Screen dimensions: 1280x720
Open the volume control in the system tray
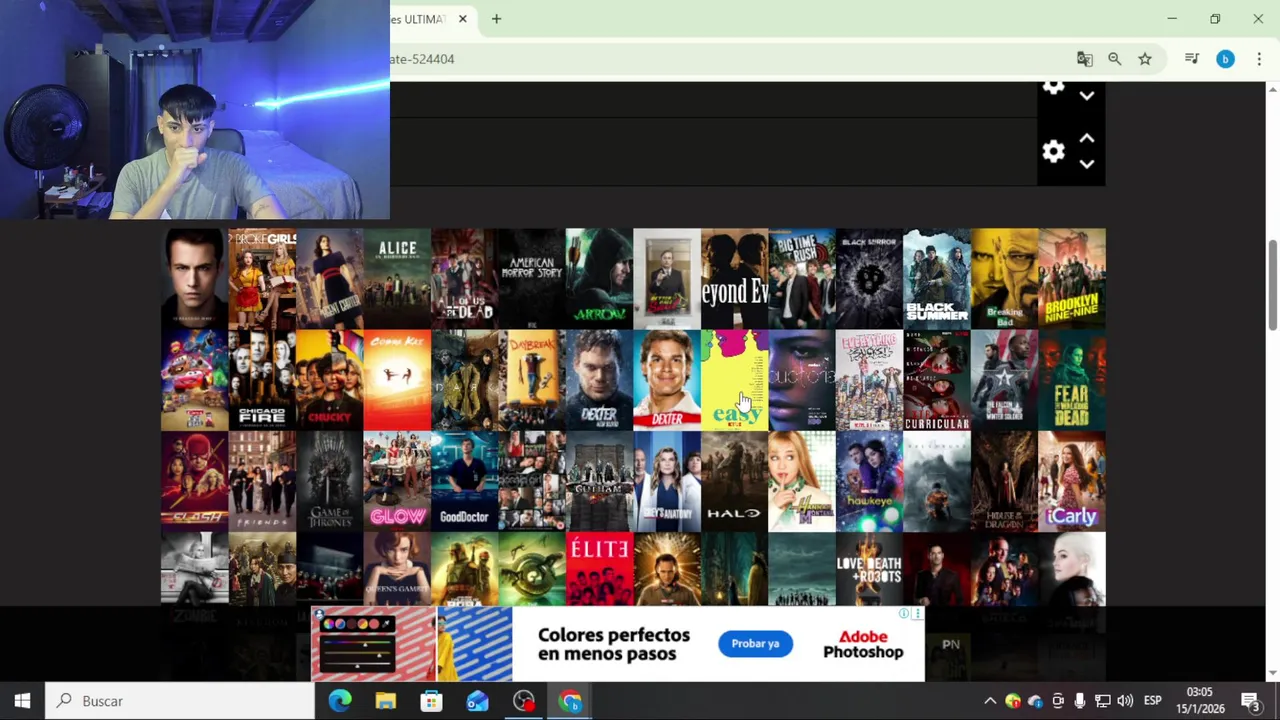[1125, 701]
